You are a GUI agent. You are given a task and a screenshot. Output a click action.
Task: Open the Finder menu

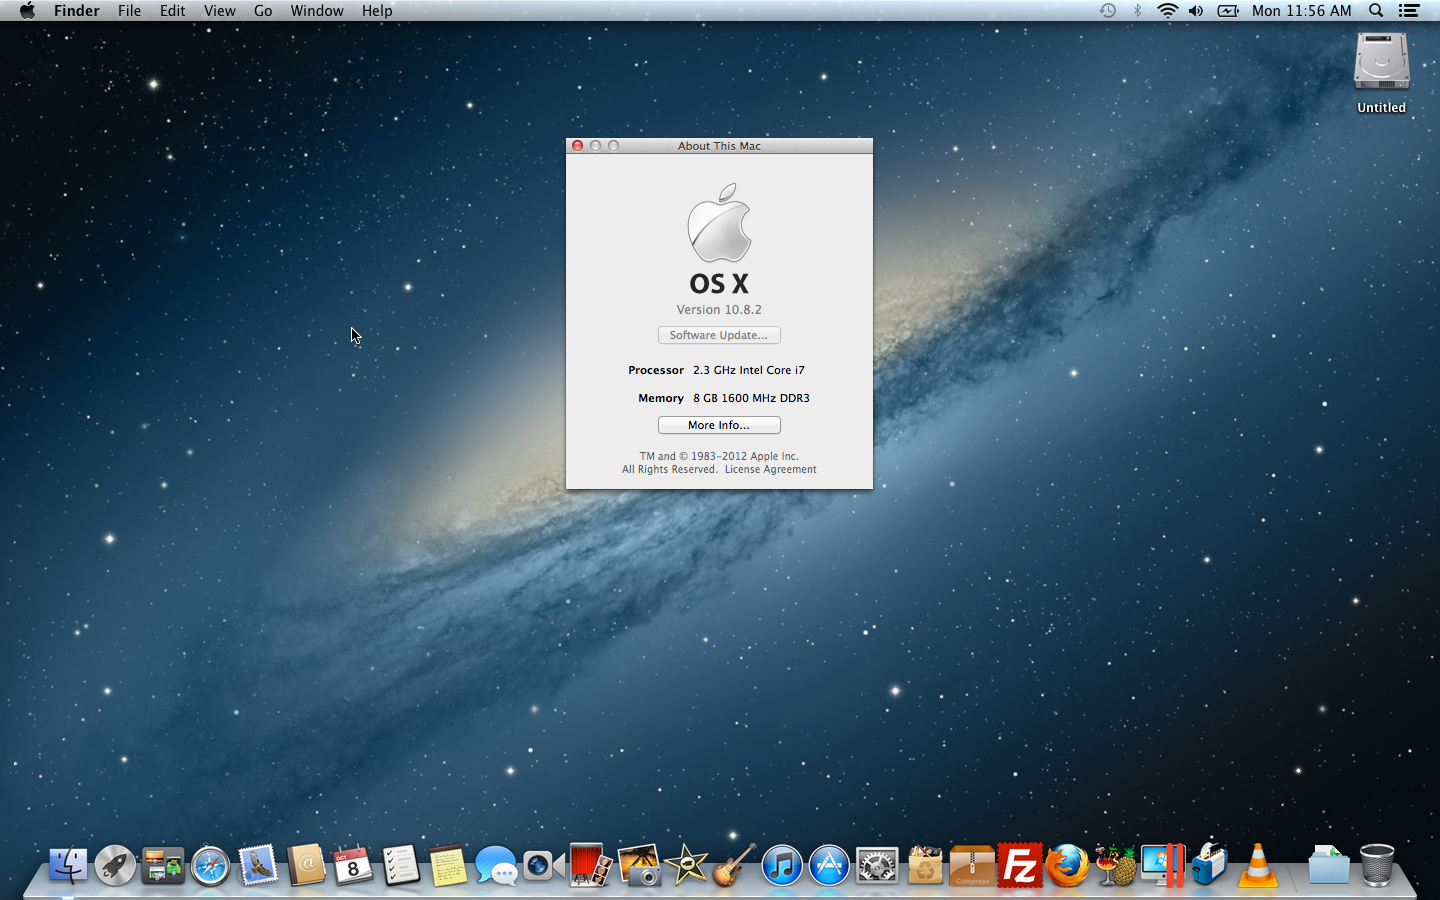[77, 11]
